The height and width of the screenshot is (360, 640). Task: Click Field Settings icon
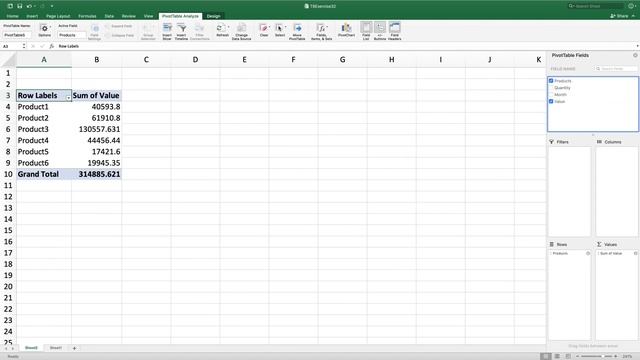pos(94,28)
